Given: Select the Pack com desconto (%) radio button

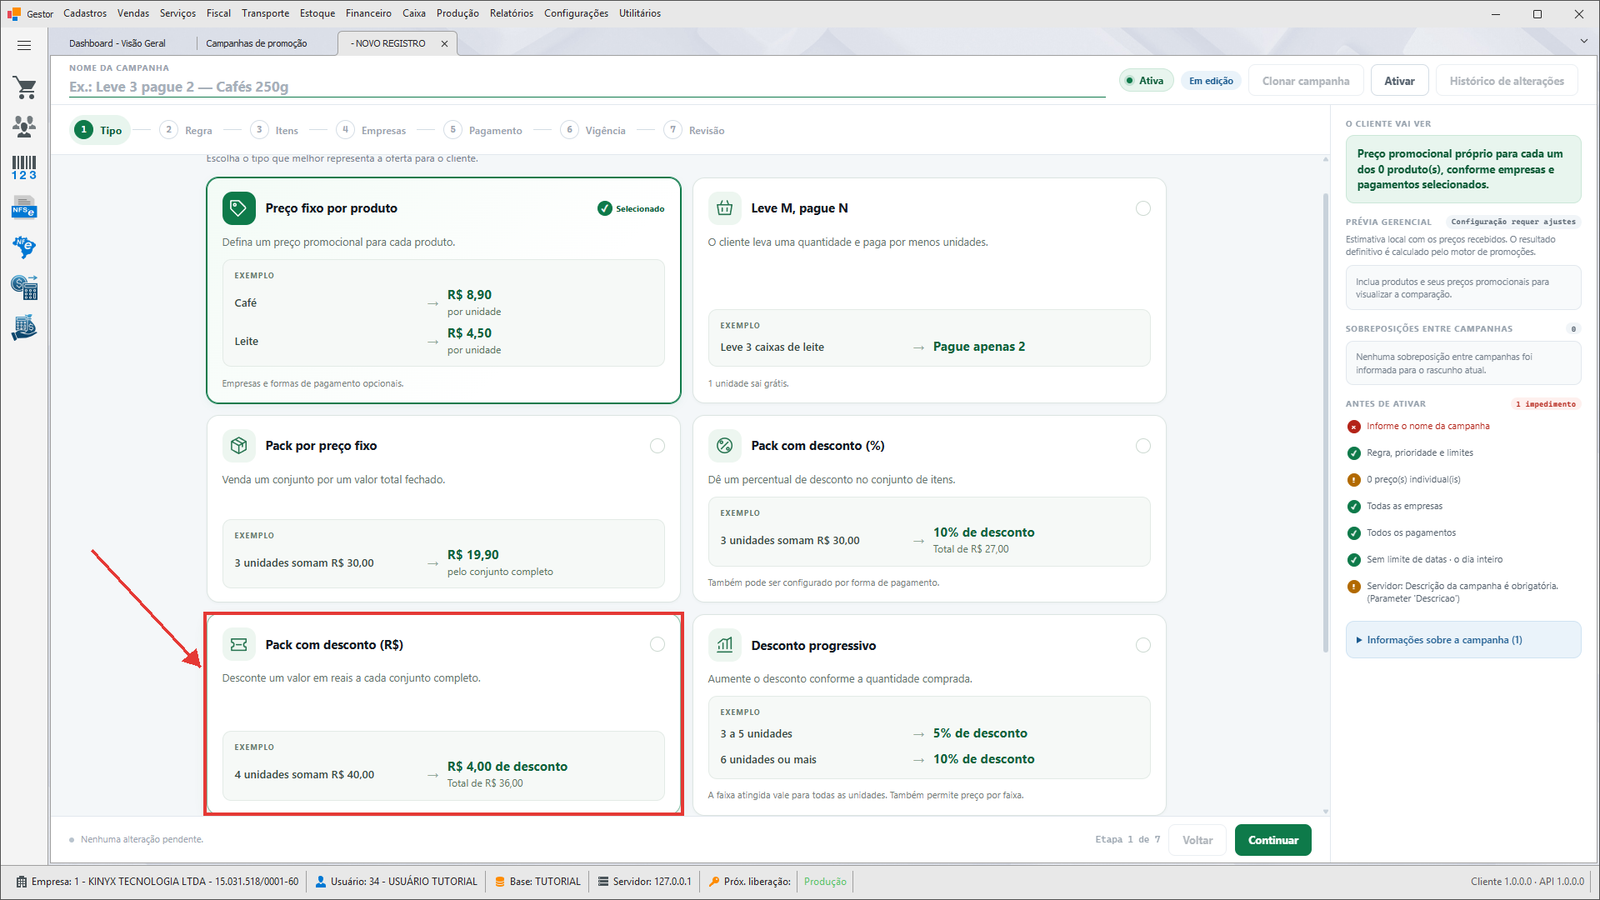Looking at the screenshot, I should coord(1143,446).
